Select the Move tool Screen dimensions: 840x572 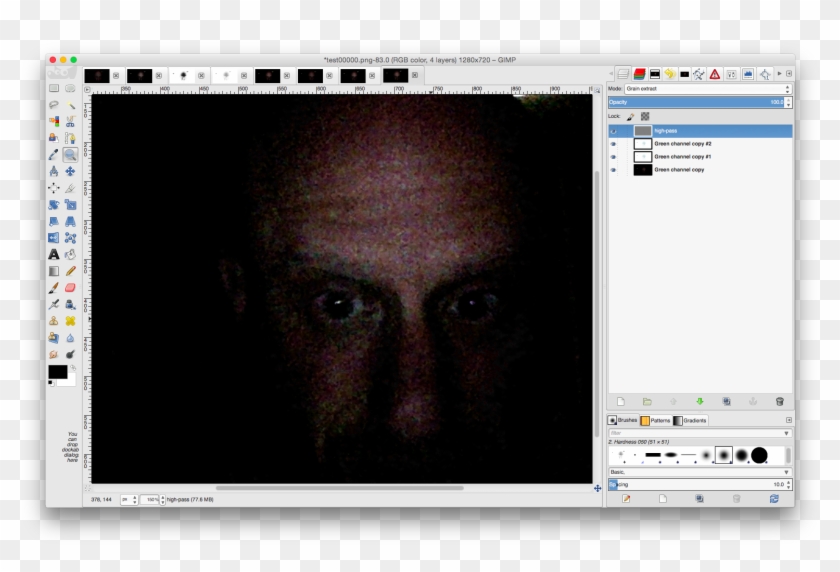pyautogui.click(x=70, y=171)
